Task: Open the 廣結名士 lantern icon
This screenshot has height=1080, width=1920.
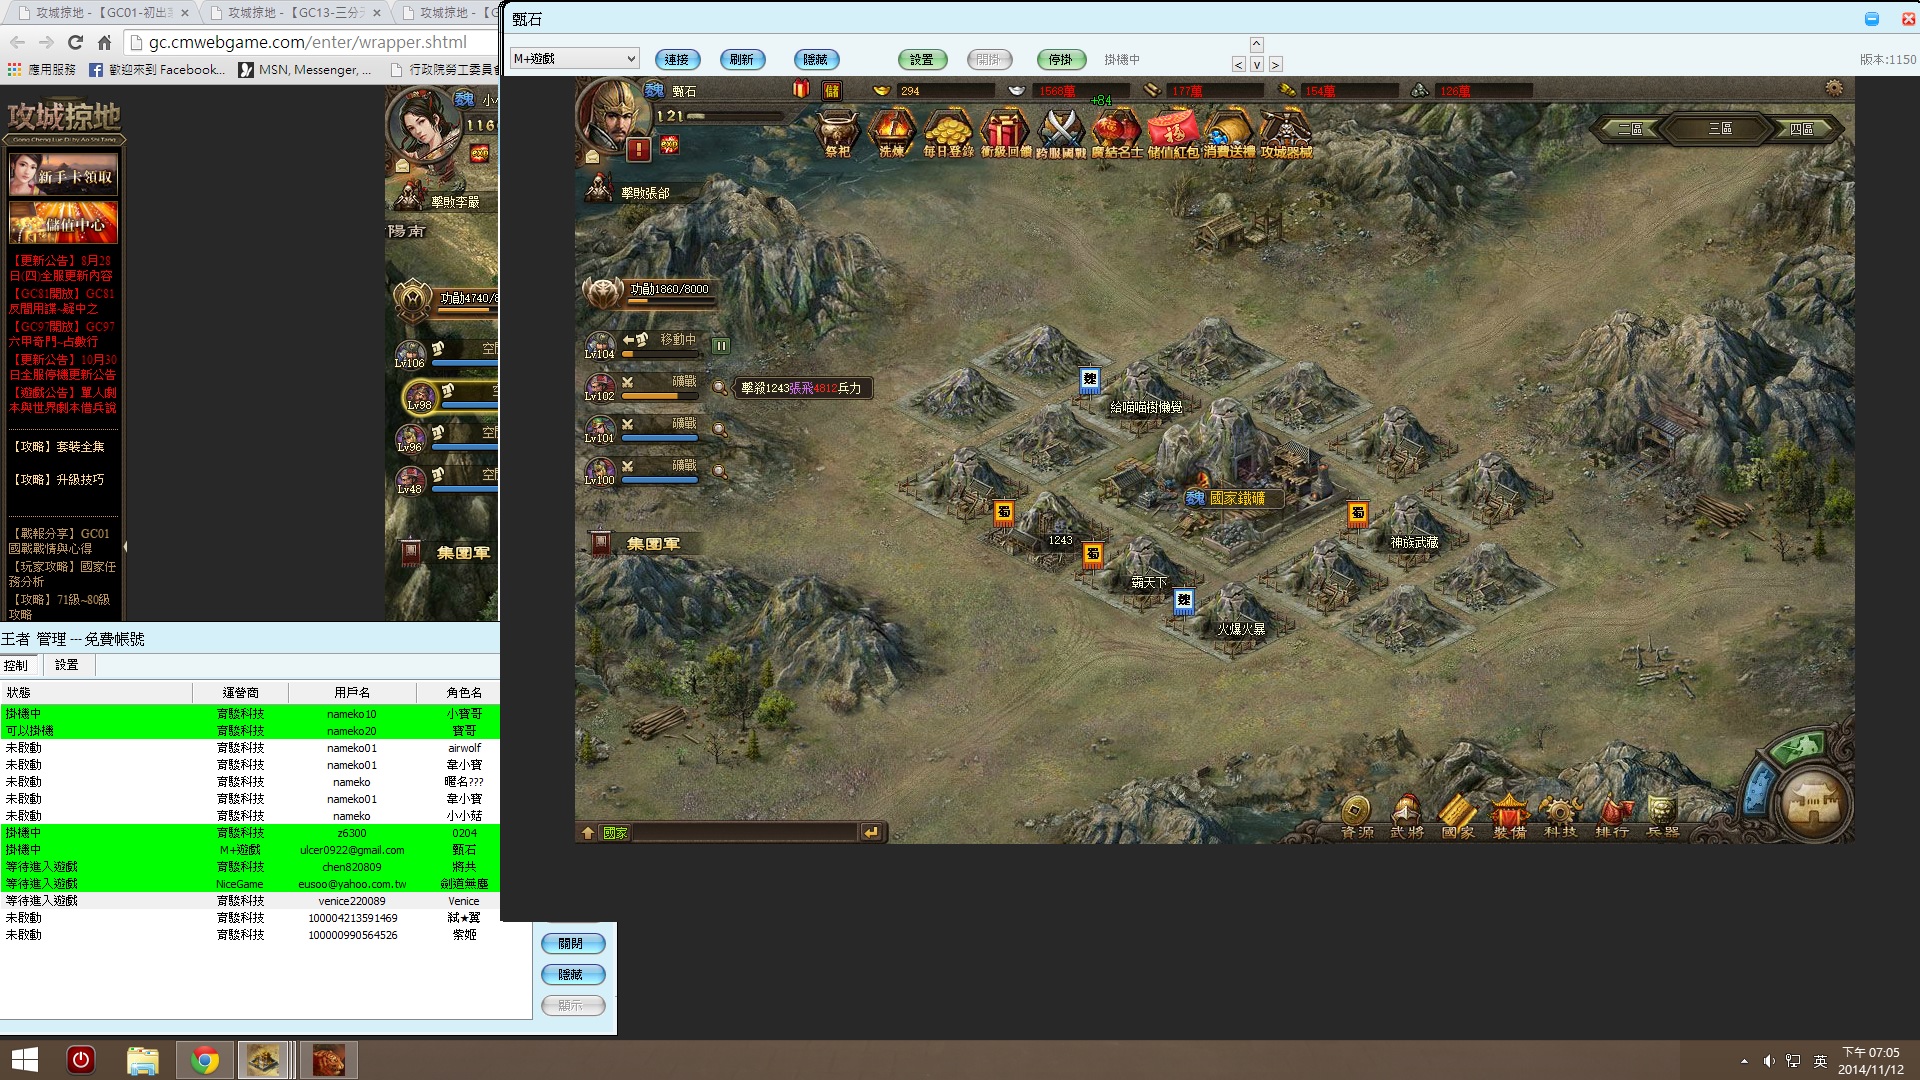Action: point(1117,133)
